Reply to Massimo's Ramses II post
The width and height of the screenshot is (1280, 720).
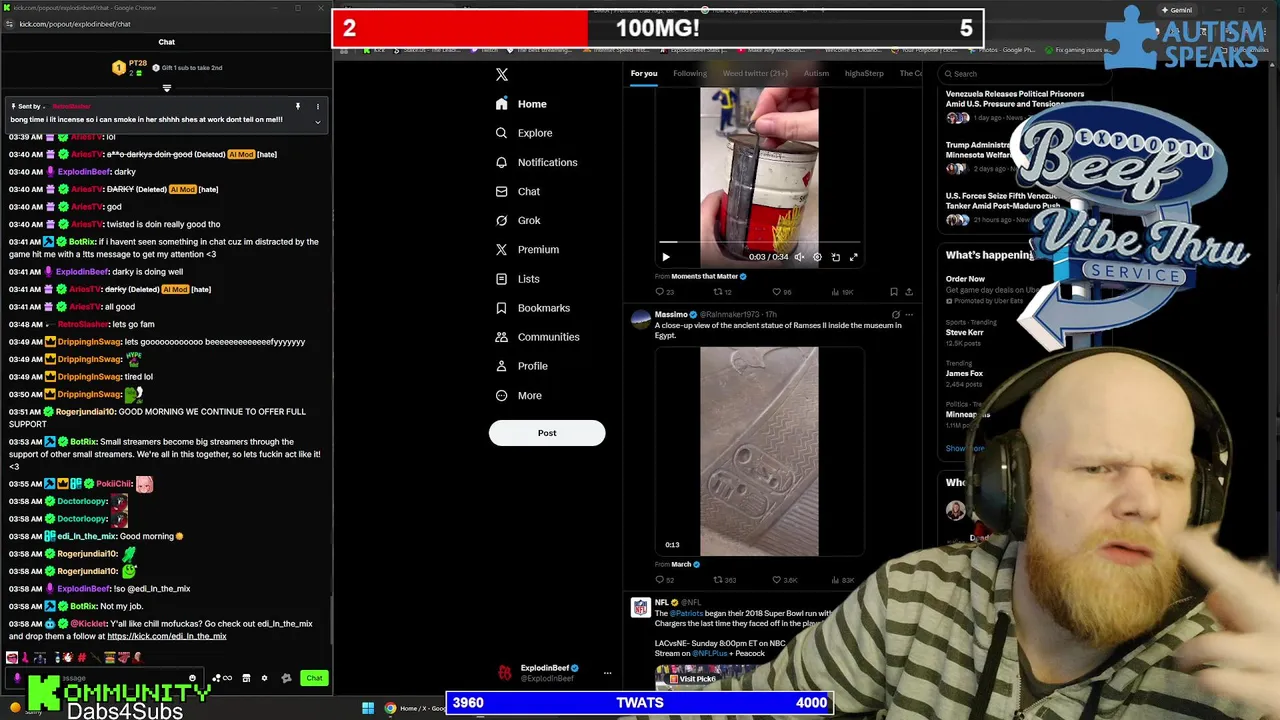pos(664,580)
